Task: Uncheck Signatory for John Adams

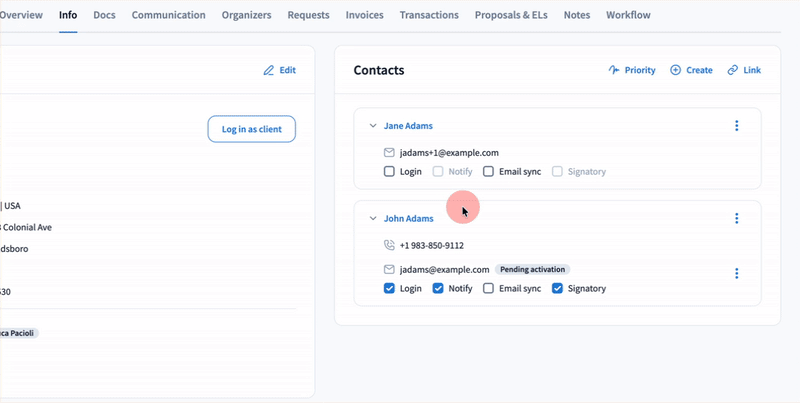Action: (x=557, y=289)
